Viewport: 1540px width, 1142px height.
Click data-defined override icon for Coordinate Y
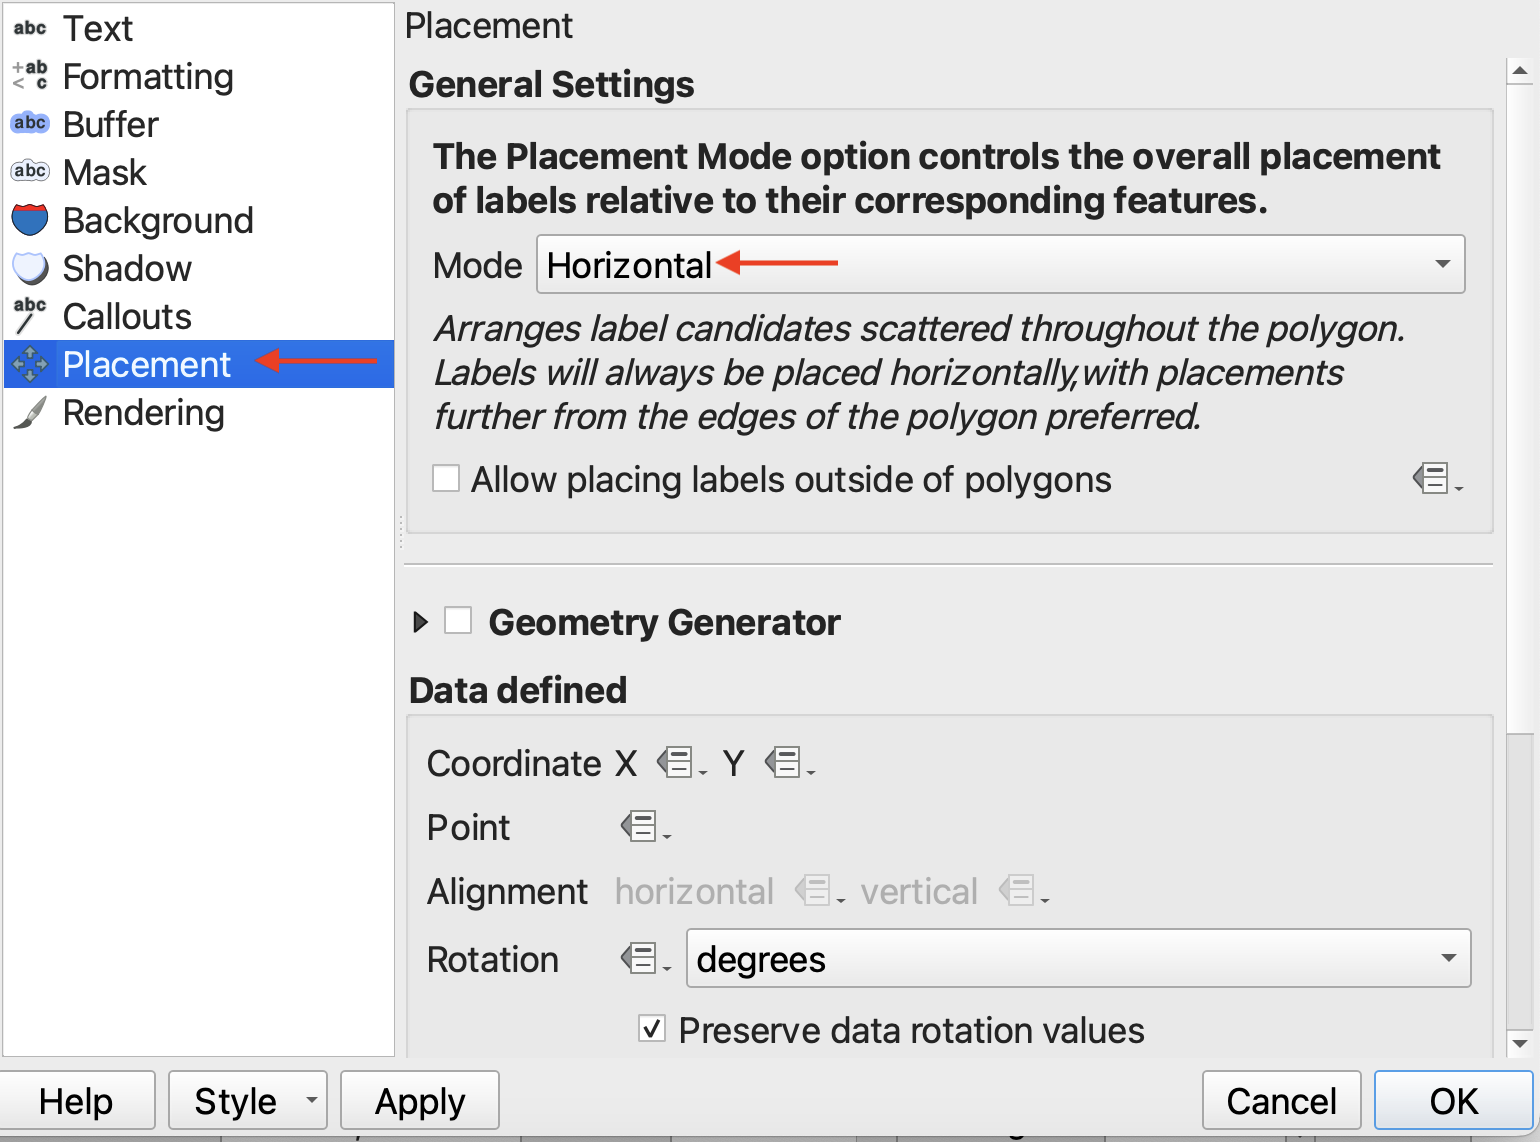click(786, 764)
